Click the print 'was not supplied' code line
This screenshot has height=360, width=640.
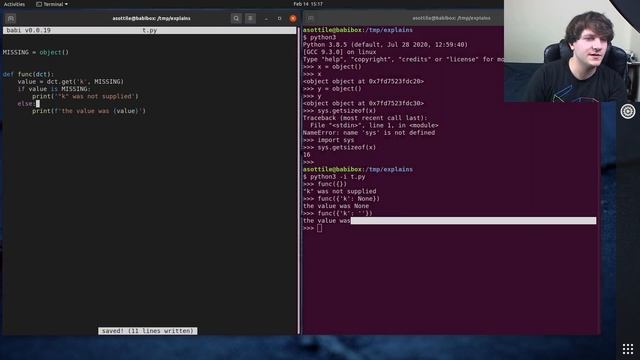point(85,96)
